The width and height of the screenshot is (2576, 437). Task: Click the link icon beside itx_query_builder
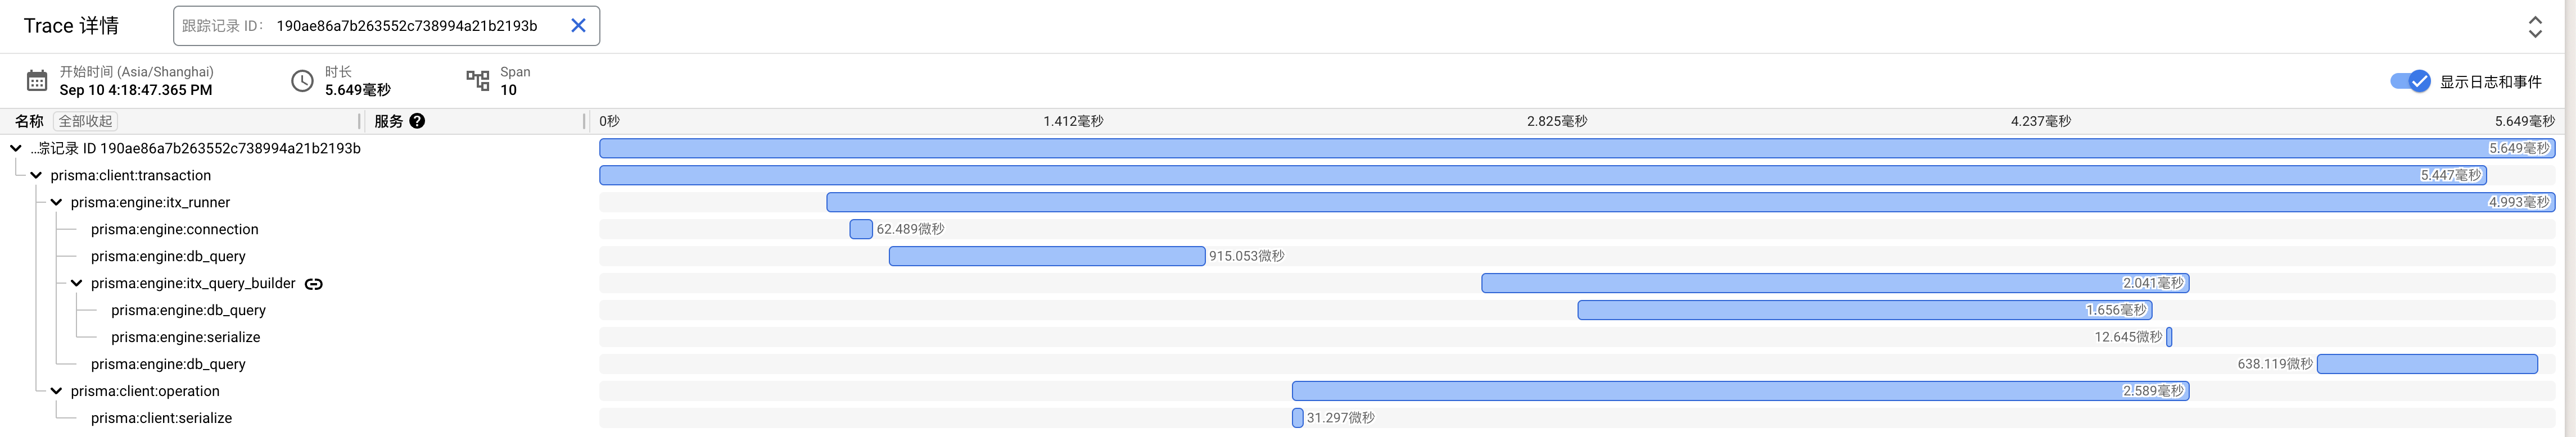tap(314, 284)
